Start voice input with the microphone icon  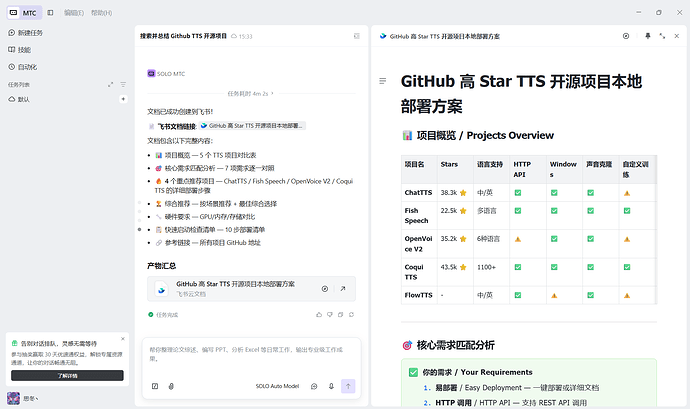pos(331,386)
